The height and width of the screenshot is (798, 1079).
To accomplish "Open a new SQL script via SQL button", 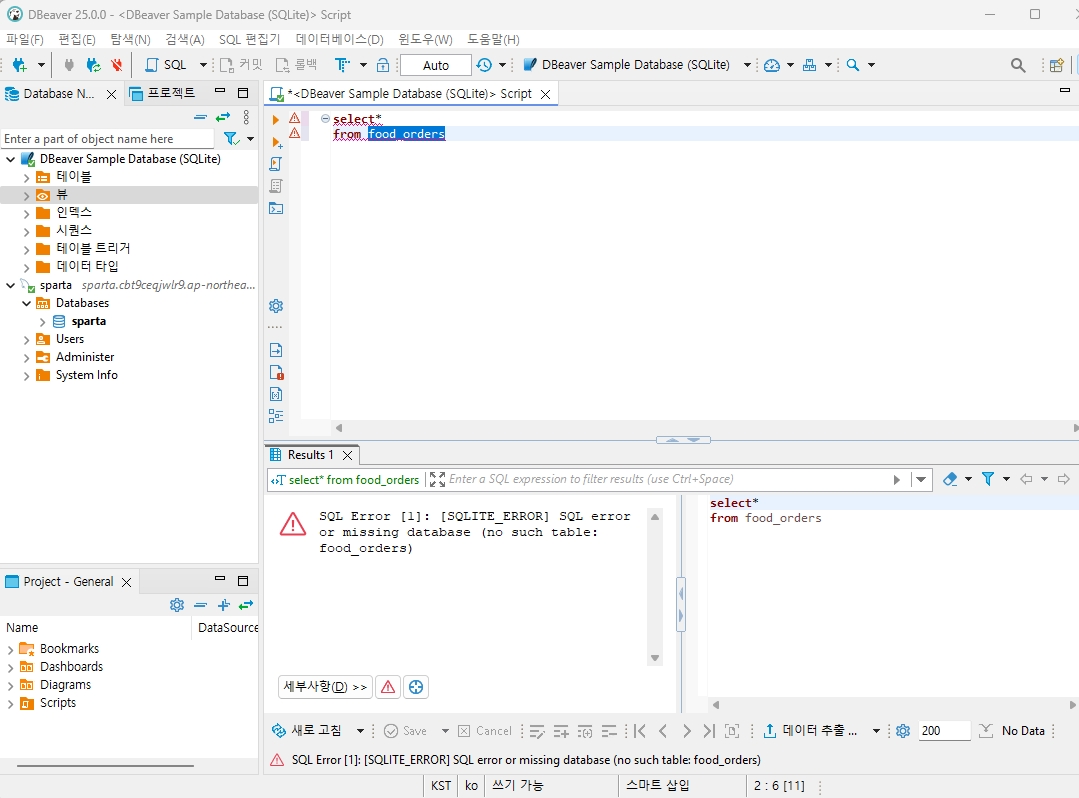I will [166, 65].
